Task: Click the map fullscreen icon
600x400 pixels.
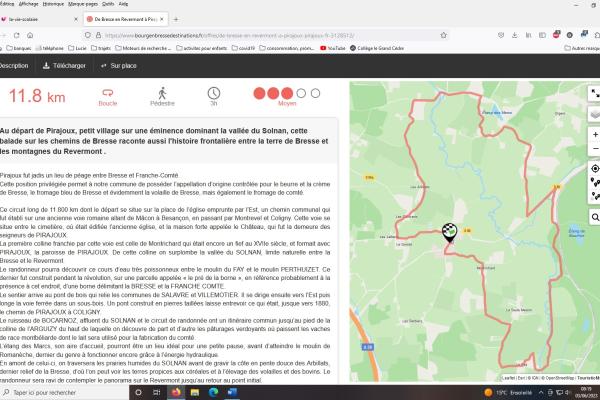Action: coord(594,92)
